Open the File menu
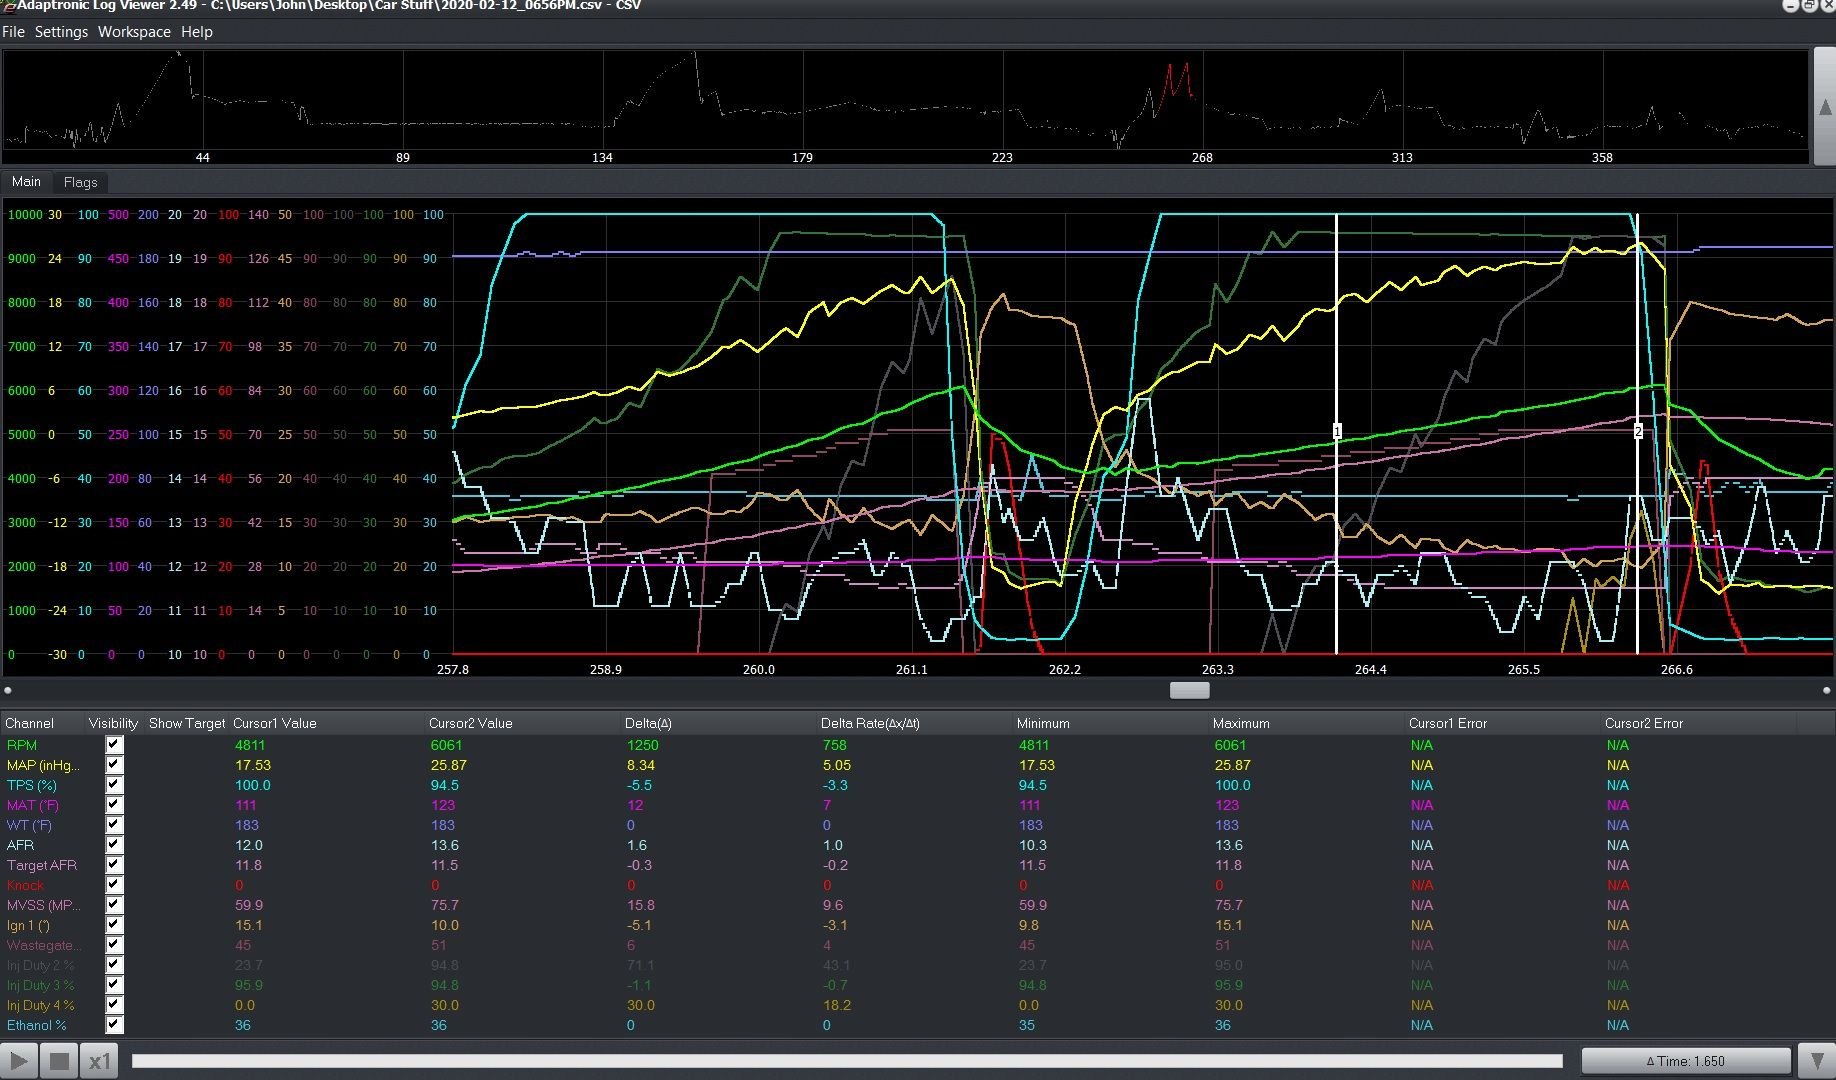Viewport: 1836px width, 1080px height. click(13, 32)
